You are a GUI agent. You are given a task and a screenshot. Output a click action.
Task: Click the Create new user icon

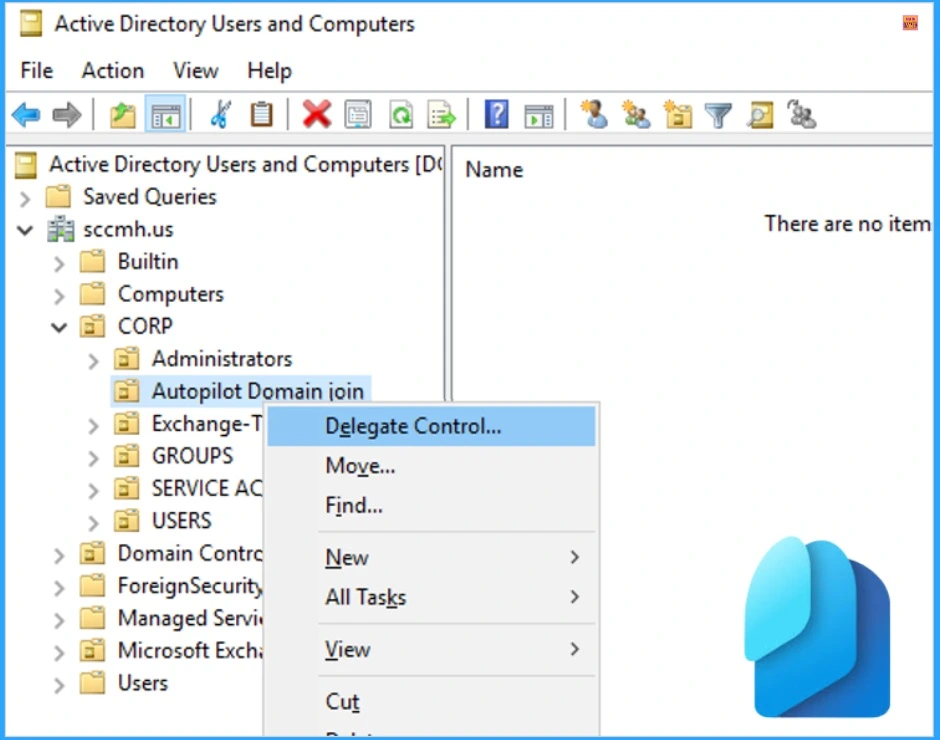click(594, 114)
